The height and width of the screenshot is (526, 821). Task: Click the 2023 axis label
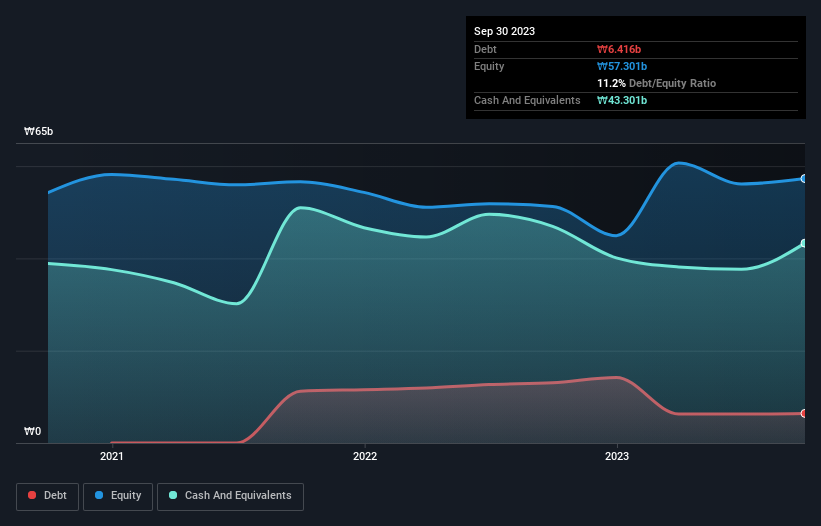coord(617,456)
